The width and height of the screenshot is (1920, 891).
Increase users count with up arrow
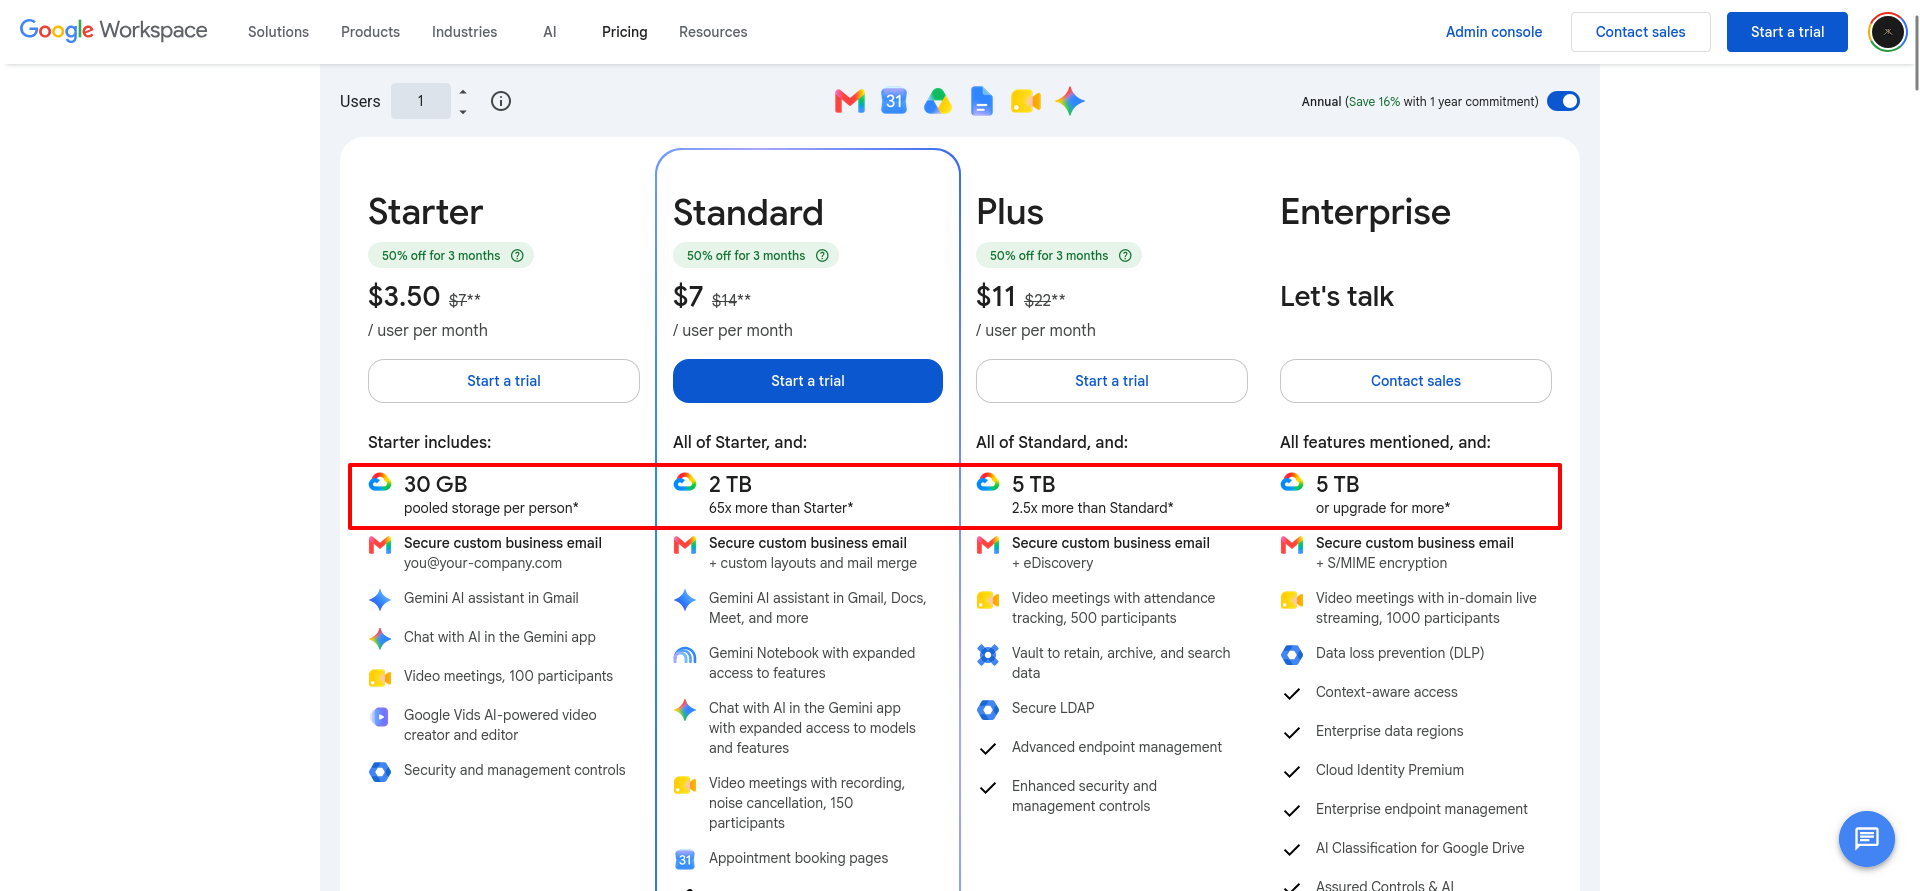click(463, 92)
